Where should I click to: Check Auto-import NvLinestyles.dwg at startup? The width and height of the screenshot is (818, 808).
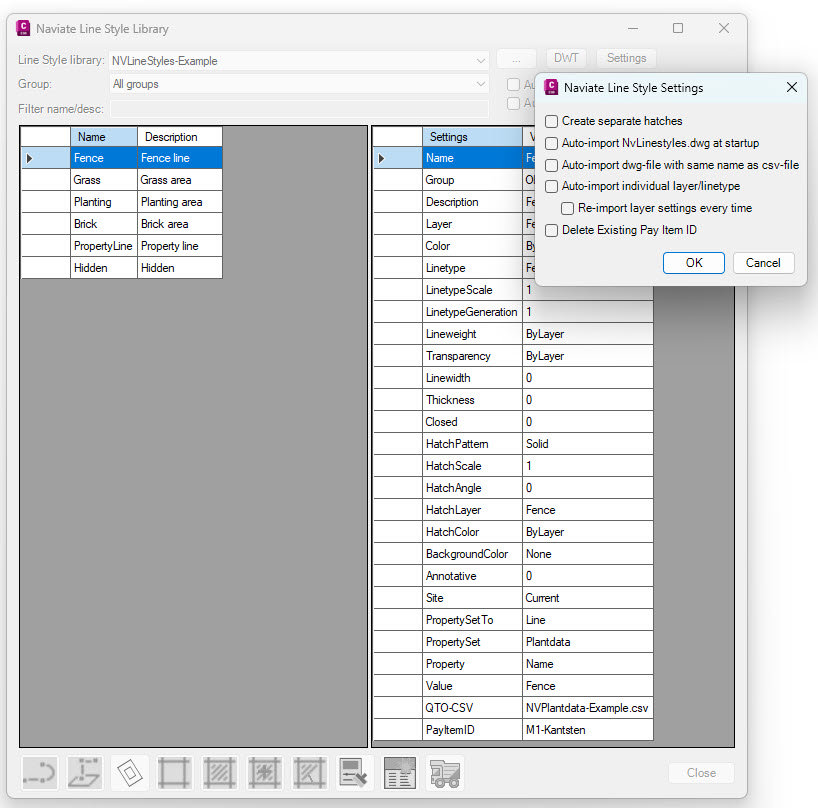[551, 143]
